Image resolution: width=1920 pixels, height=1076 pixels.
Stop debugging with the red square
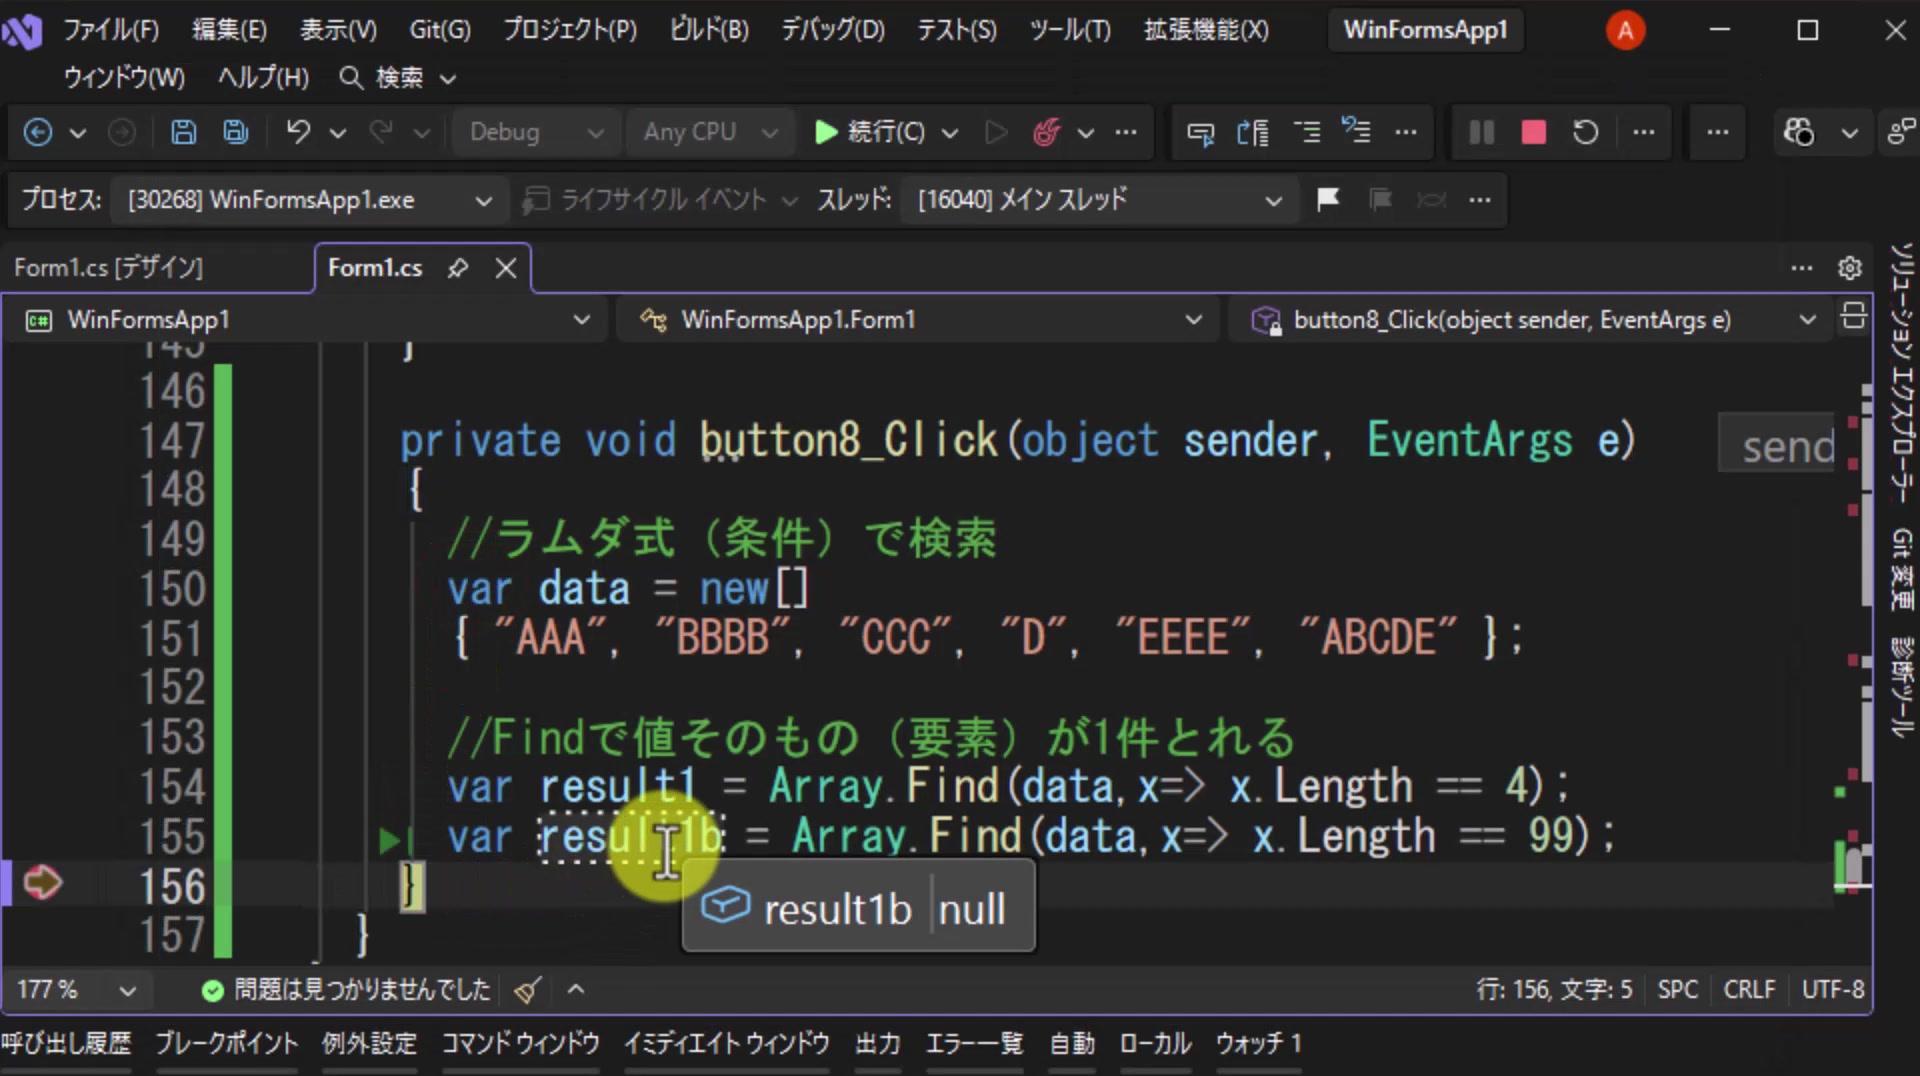click(x=1533, y=132)
